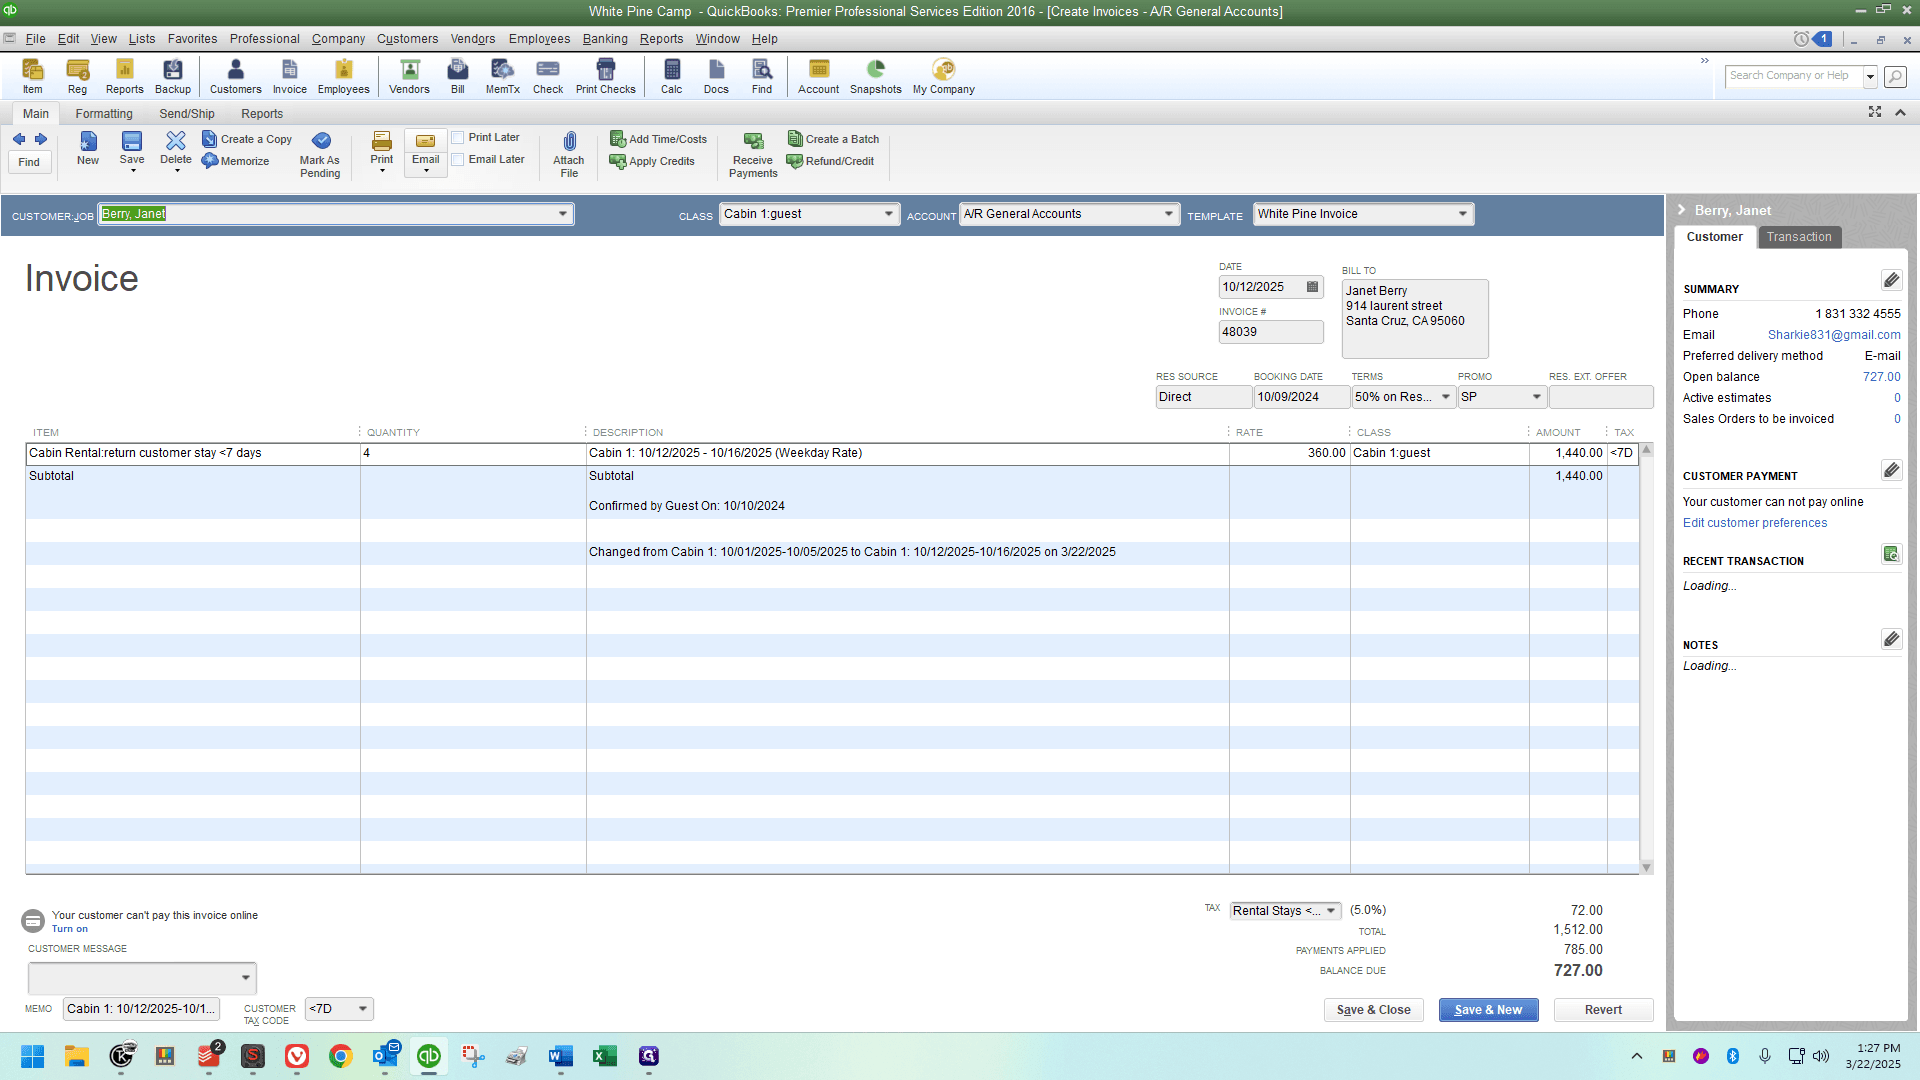The width and height of the screenshot is (1920, 1080).
Task: Open the Edit customer preferences link
Action: pyautogui.click(x=1754, y=523)
